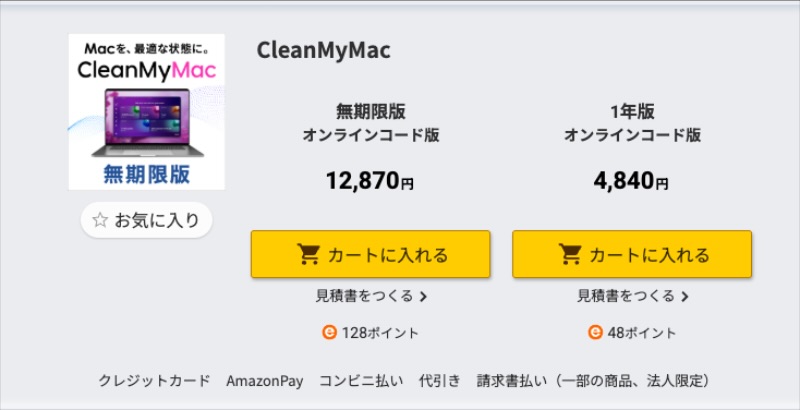Add 無期限版 to cart with カートに入れる

tap(370, 254)
